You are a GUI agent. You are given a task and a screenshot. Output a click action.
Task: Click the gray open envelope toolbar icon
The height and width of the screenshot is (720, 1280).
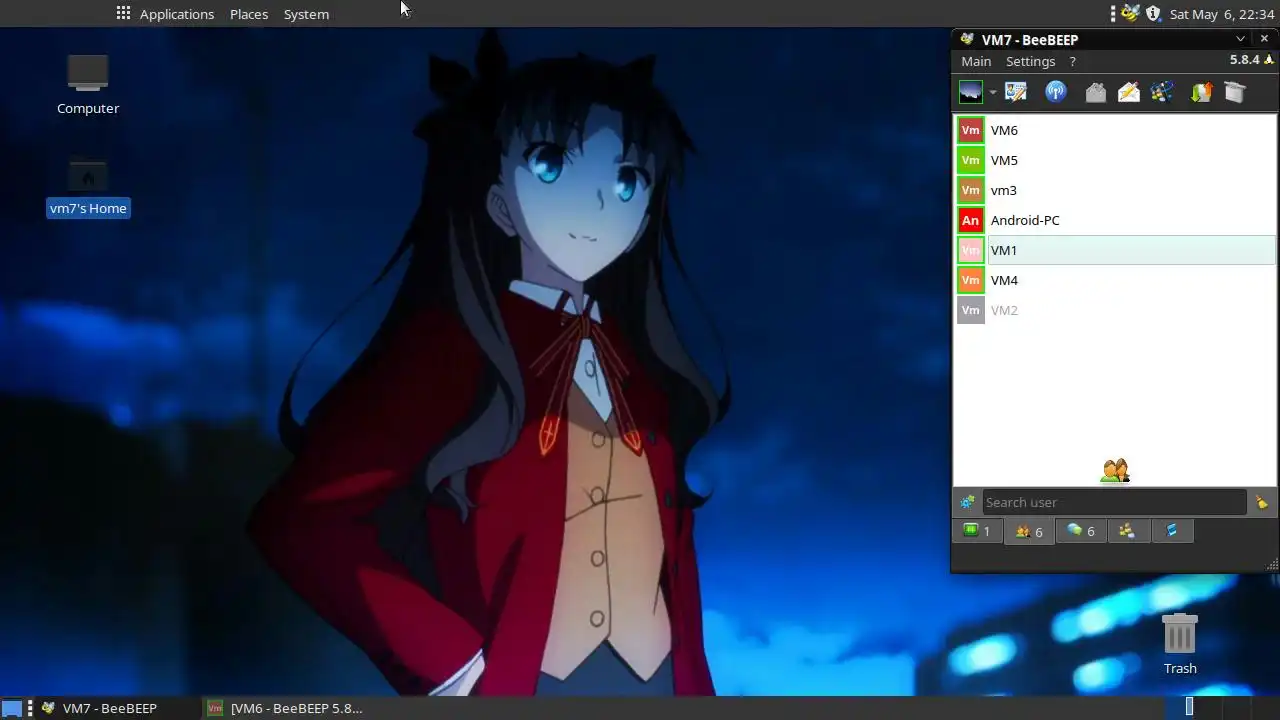tap(1096, 92)
